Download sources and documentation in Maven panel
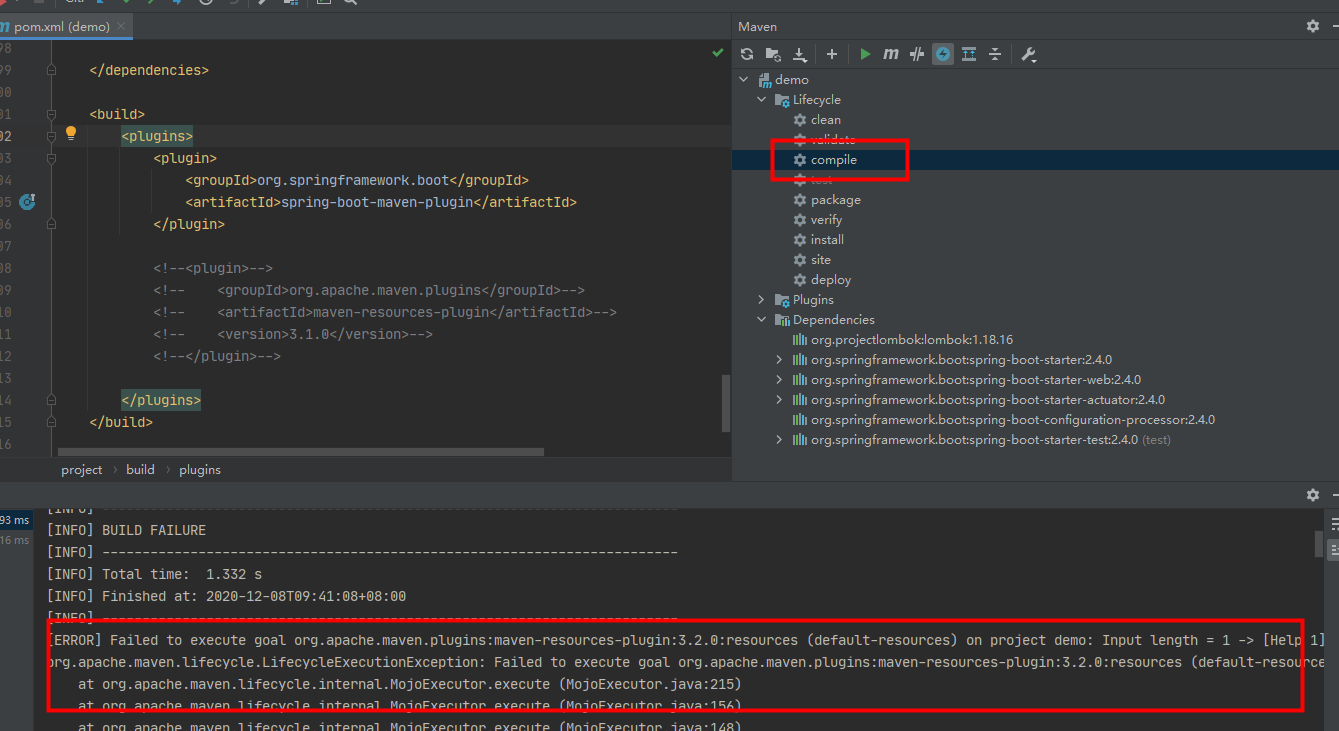Screen dimensions: 1339x731 [x=799, y=53]
